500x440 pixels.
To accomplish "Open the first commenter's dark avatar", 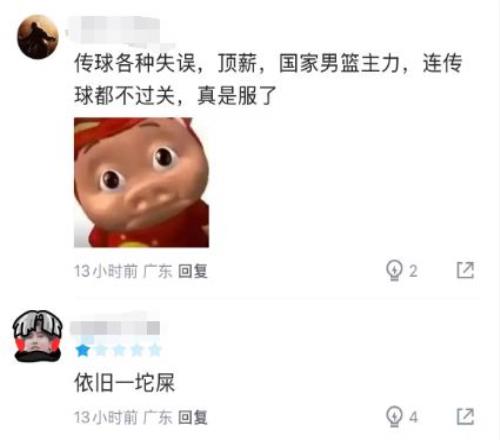I will 38,37.
